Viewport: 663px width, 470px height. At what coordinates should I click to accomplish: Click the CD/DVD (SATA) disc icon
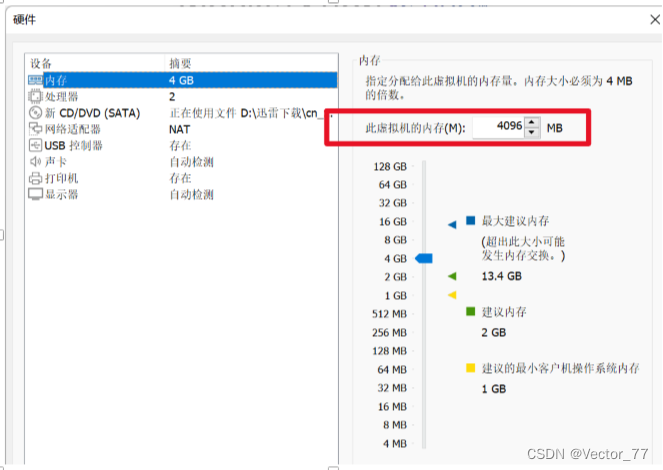[x=35, y=113]
